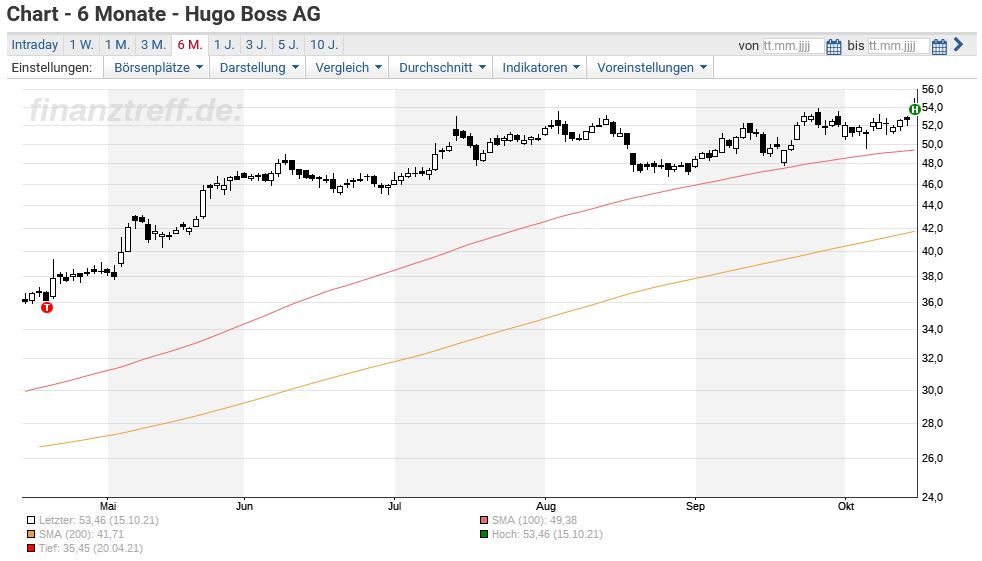
Task: Apply date range with arrow button
Action: (x=958, y=44)
